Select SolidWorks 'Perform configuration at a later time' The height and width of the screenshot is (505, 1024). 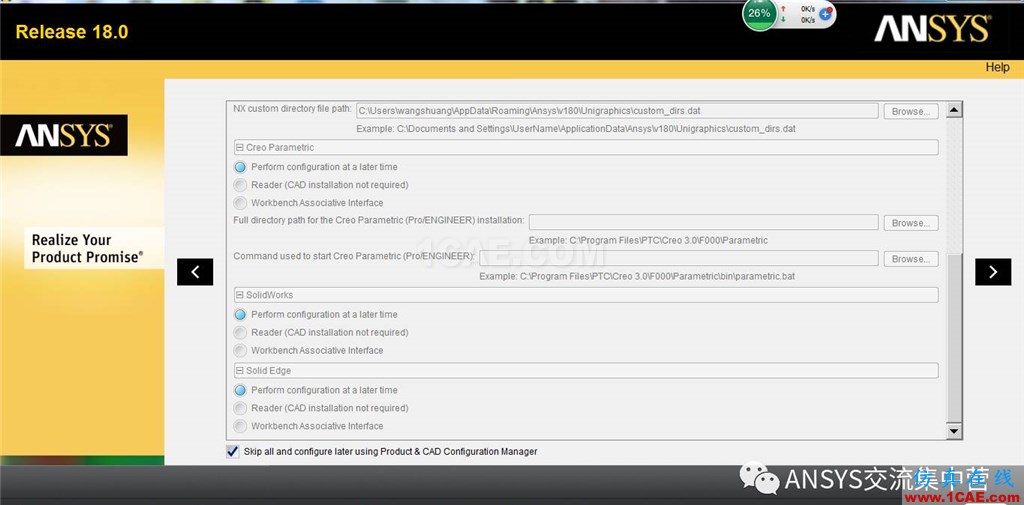click(240, 315)
